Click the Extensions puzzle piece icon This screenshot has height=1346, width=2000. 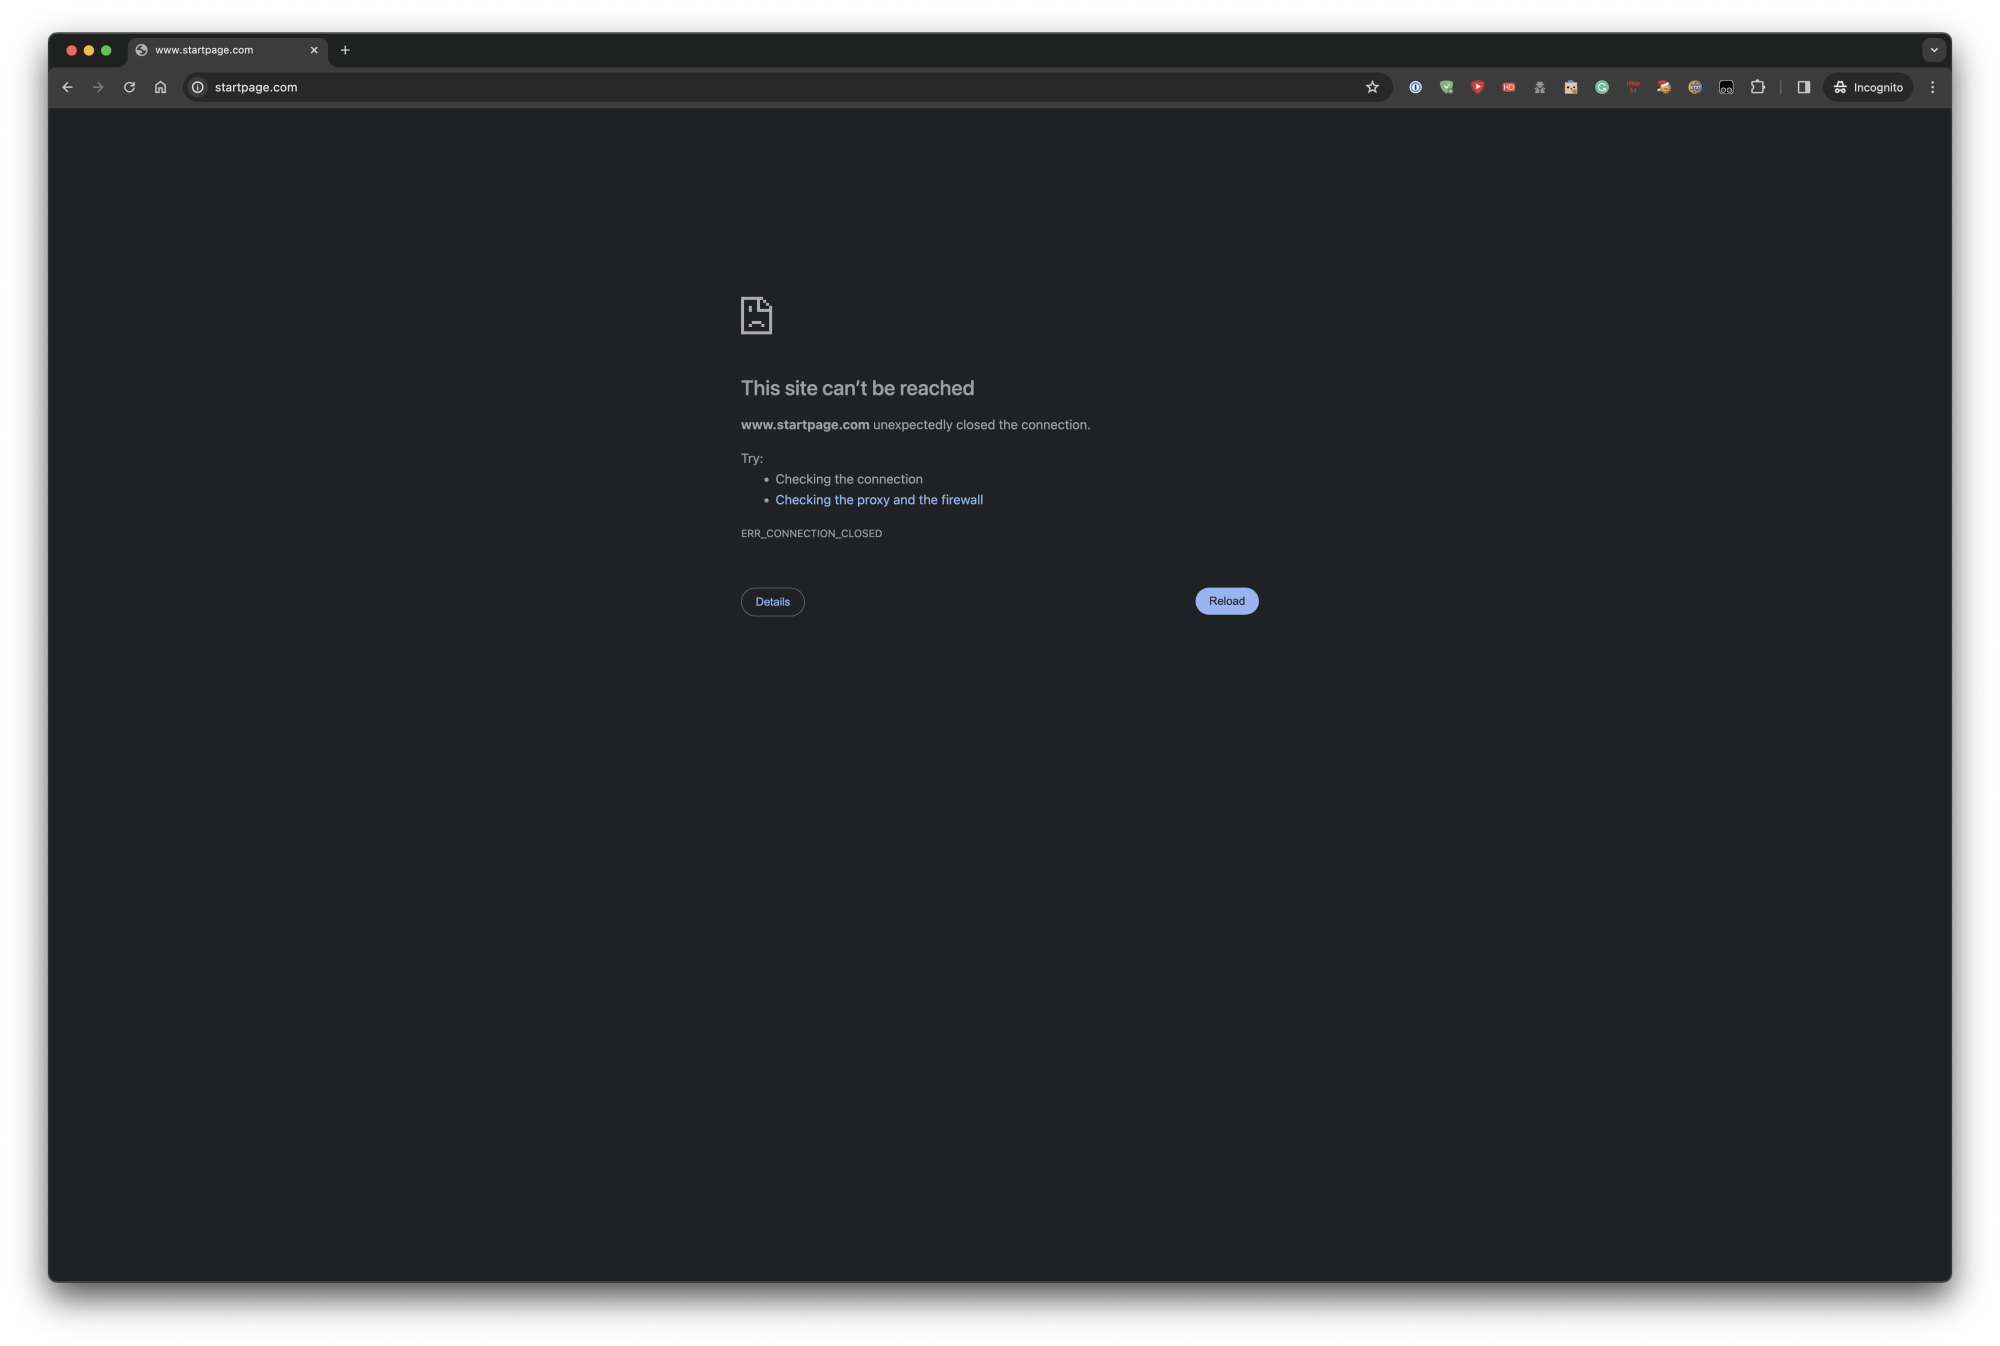click(x=1757, y=87)
